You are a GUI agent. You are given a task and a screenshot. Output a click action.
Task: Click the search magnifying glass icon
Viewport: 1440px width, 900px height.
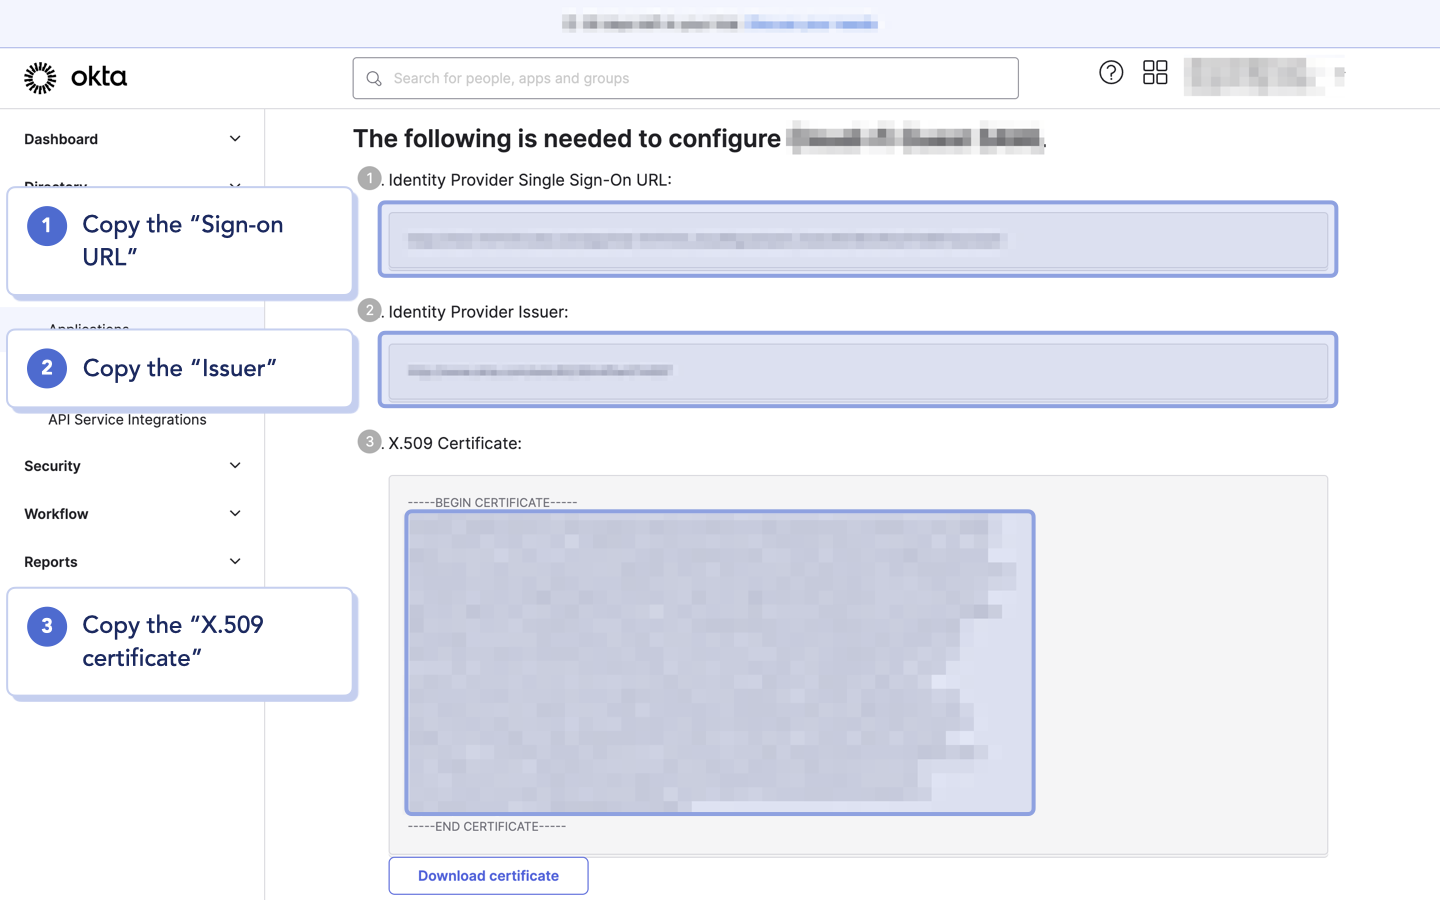point(373,78)
